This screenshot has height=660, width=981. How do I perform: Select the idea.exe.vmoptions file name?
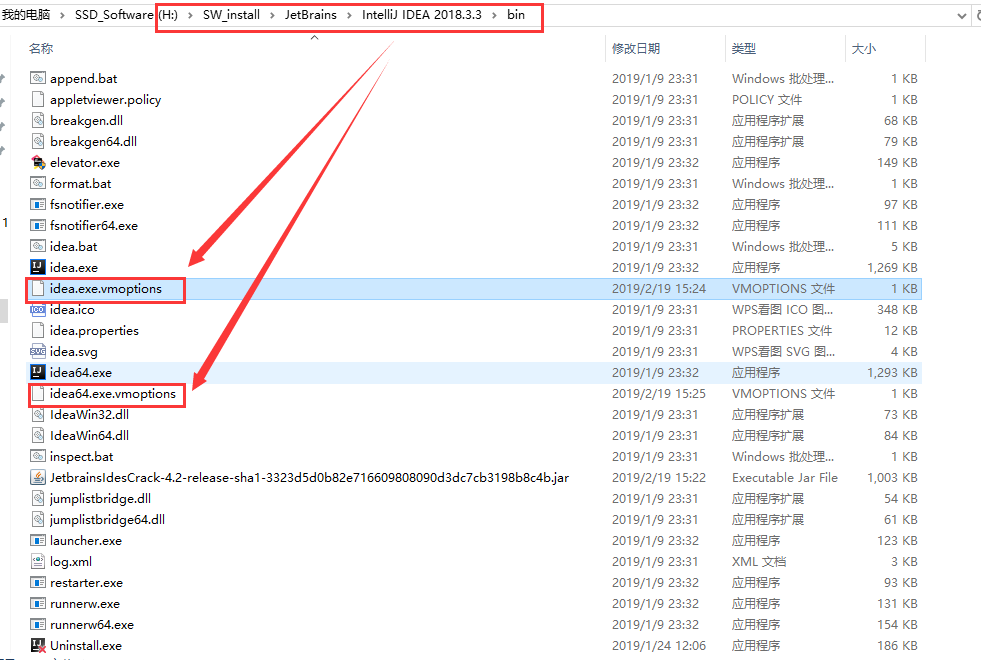coord(106,288)
